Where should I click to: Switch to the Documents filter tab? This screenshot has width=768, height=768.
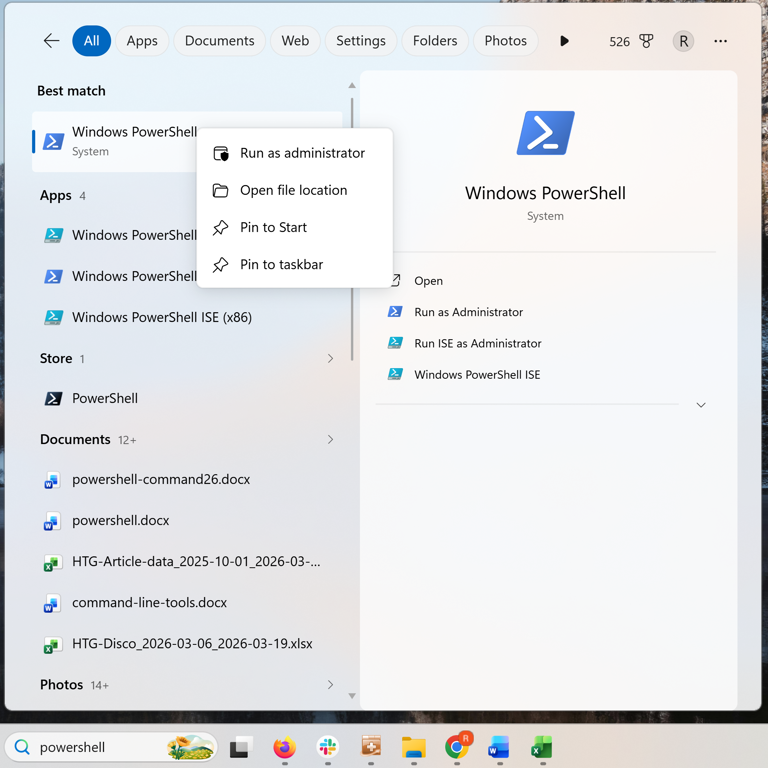[219, 41]
